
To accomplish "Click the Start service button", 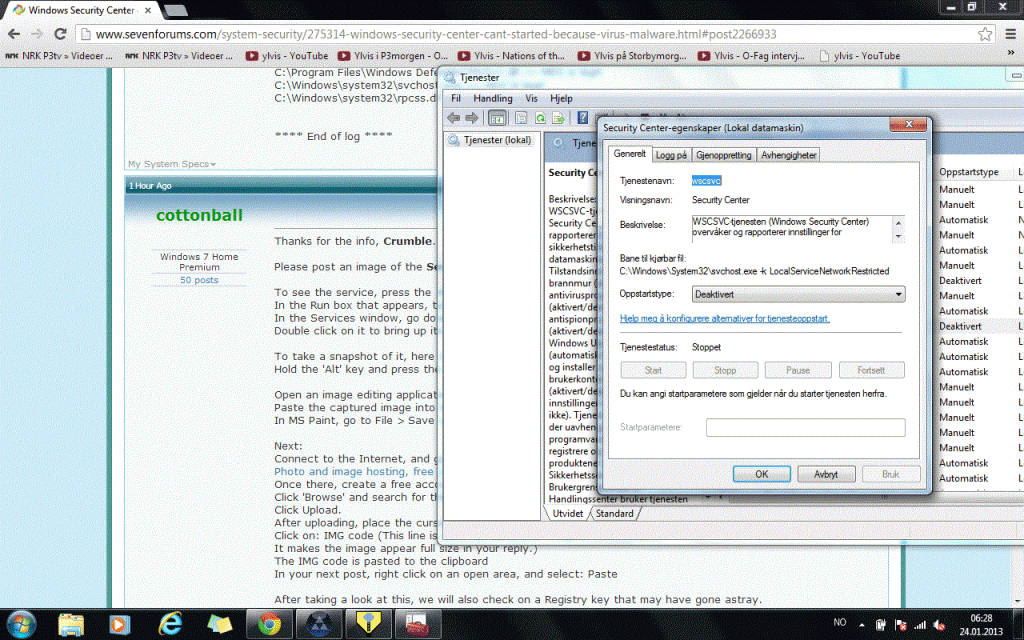I will (x=653, y=370).
